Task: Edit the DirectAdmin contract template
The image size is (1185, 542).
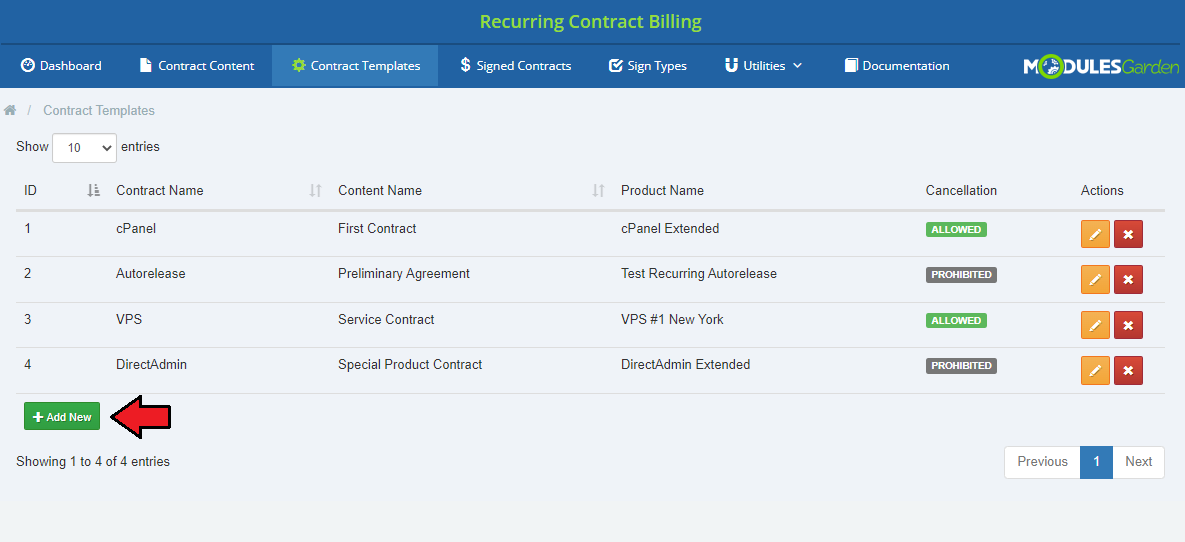Action: [x=1095, y=370]
